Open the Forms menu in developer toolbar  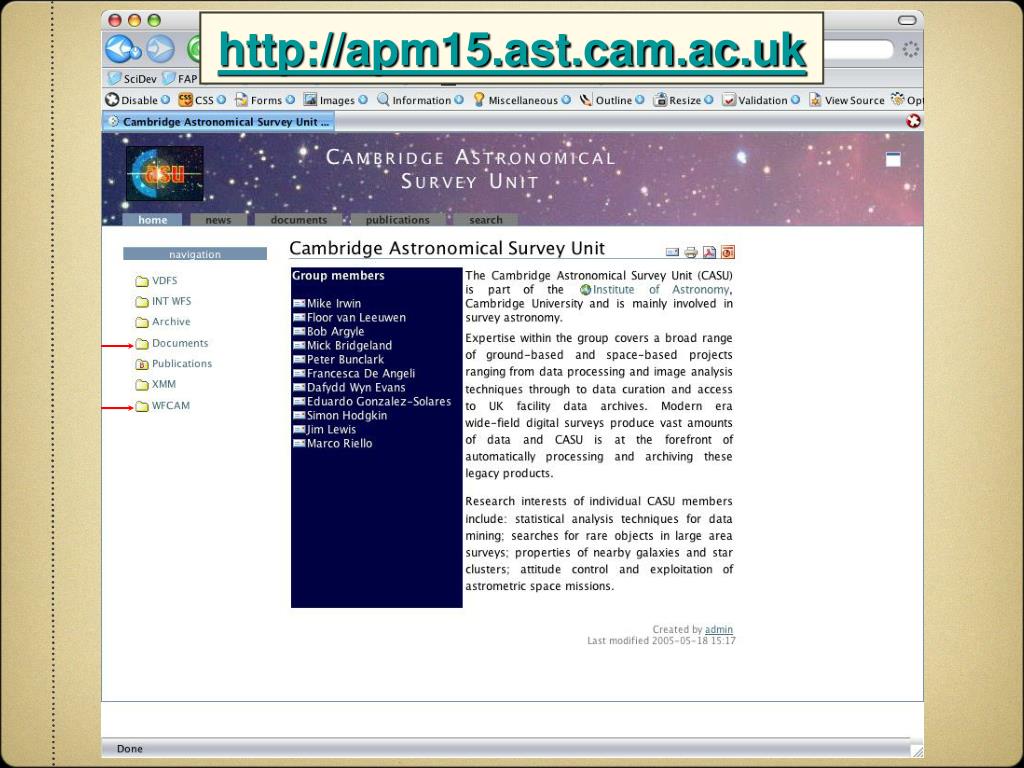click(x=264, y=100)
